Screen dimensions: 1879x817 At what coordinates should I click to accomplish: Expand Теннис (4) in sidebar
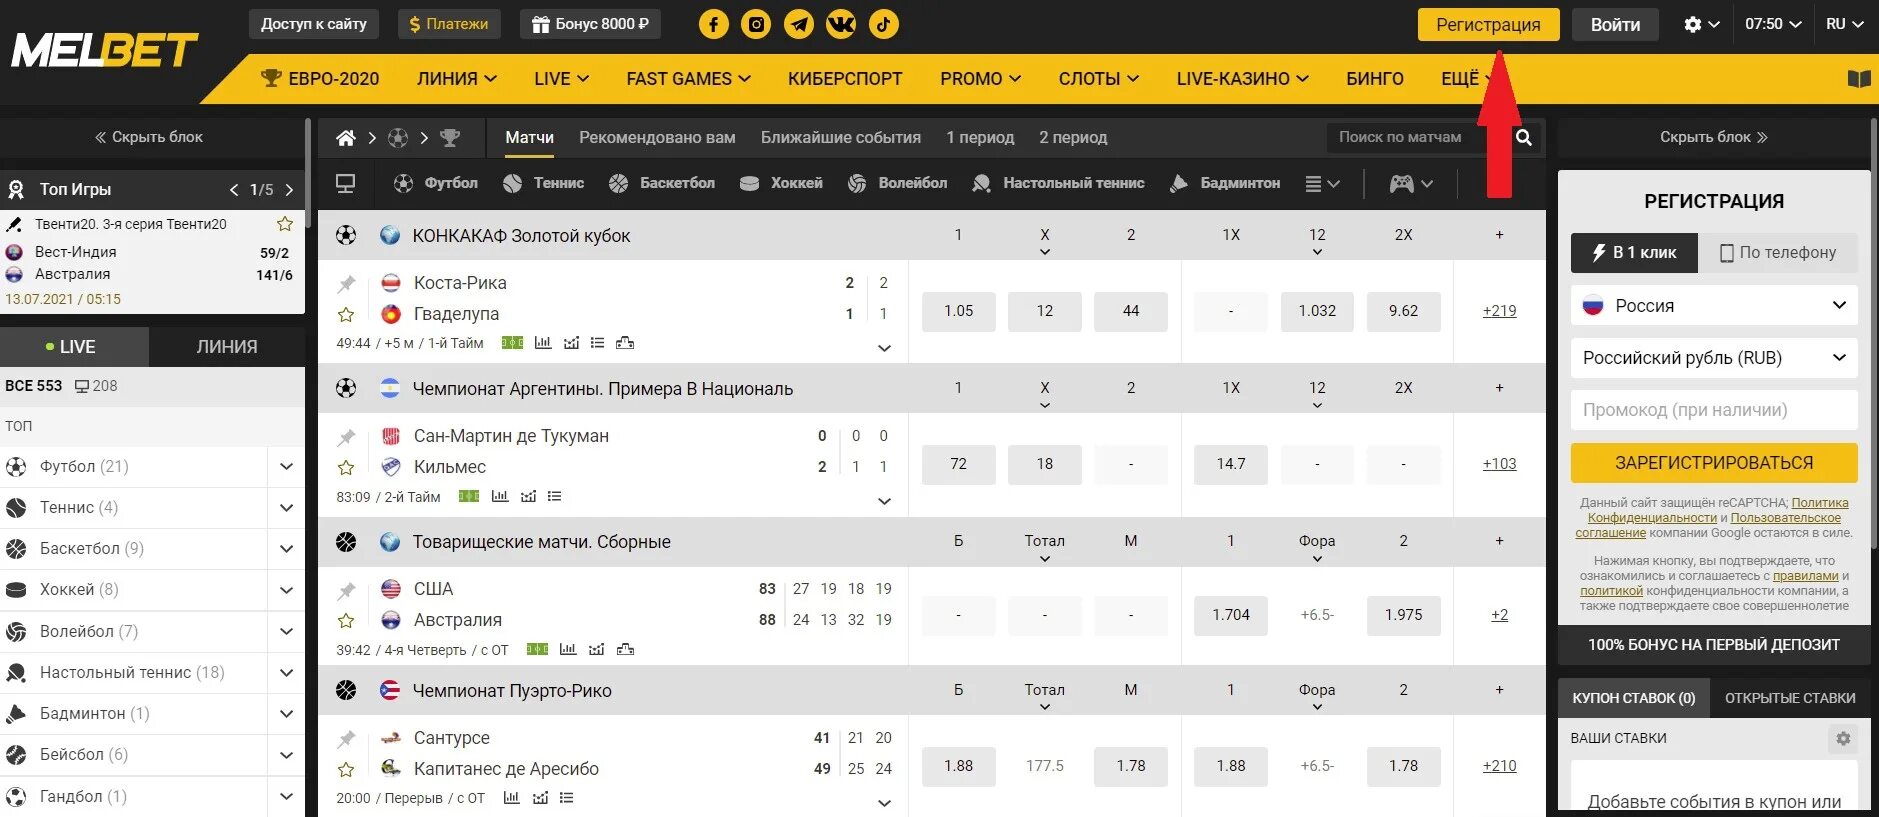coord(286,508)
